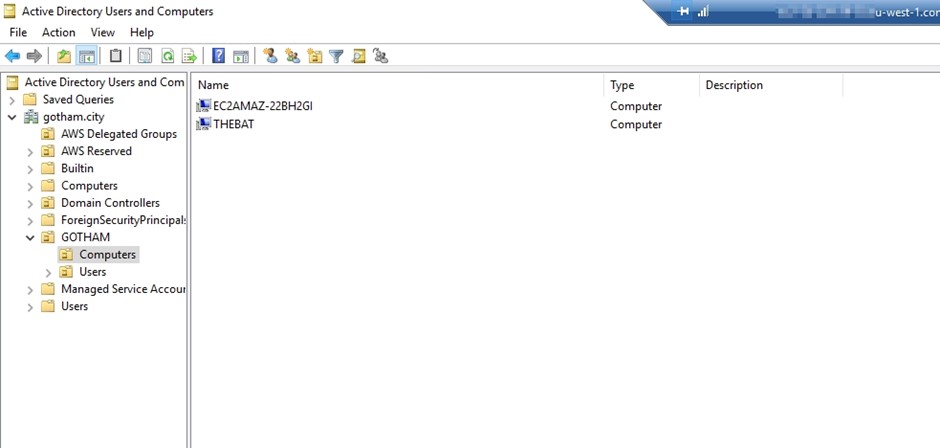Go up one level with folder-arrow icon
This screenshot has width=940, height=448.
(x=64, y=56)
